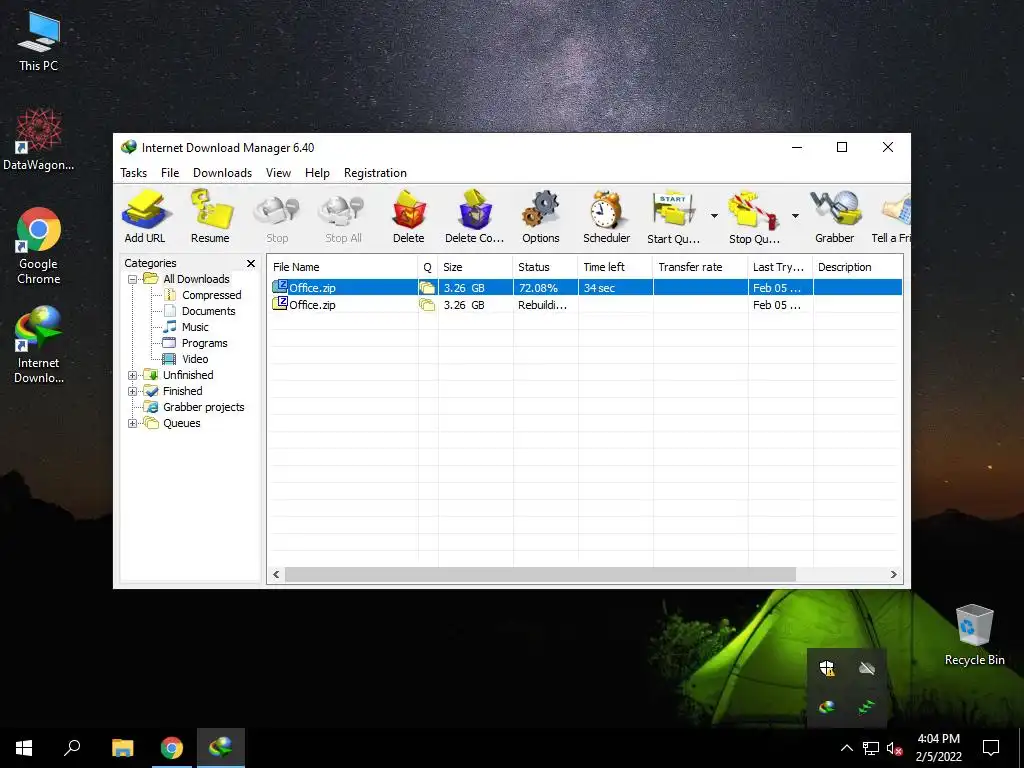The width and height of the screenshot is (1024, 768).
Task: Open the Registration menu
Action: 376,173
